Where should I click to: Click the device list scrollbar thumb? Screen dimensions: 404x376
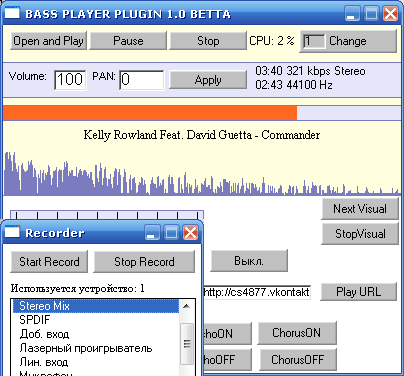coord(187,343)
